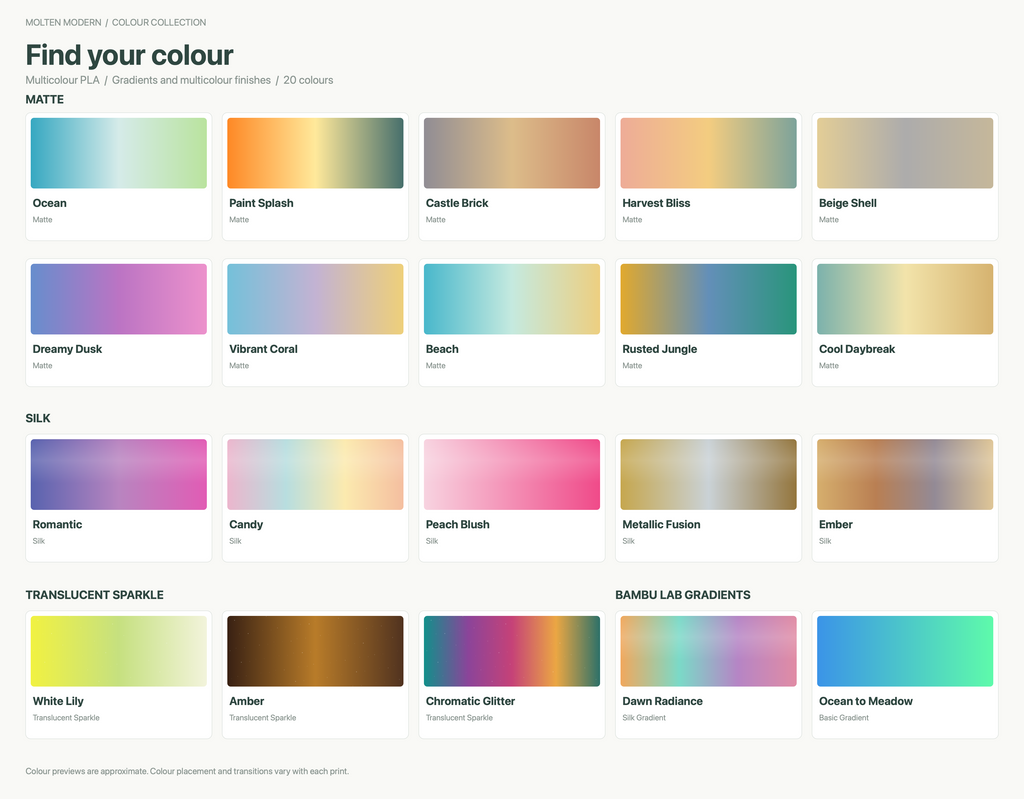Click the 'Silk' label under Ember
Image resolution: width=1024 pixels, height=799 pixels.
(x=825, y=542)
